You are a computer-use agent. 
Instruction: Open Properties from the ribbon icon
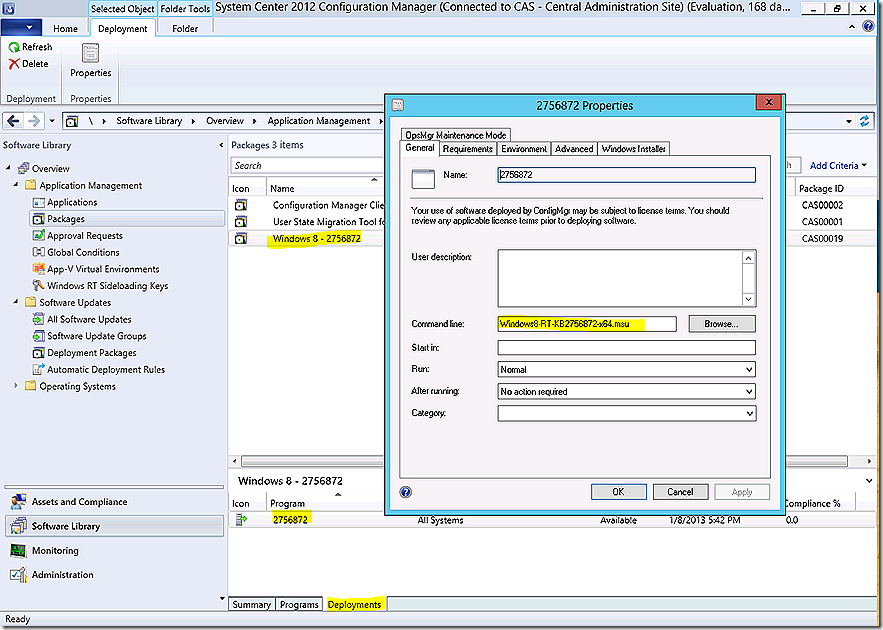click(90, 54)
